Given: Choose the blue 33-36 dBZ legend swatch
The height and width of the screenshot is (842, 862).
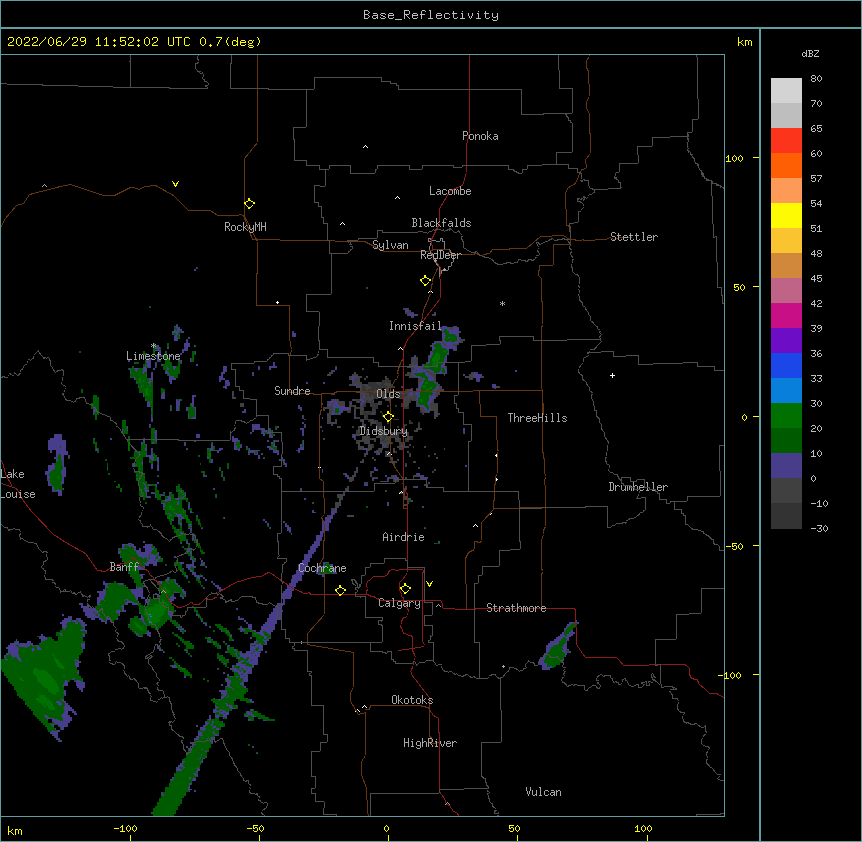Looking at the screenshot, I should tap(786, 365).
